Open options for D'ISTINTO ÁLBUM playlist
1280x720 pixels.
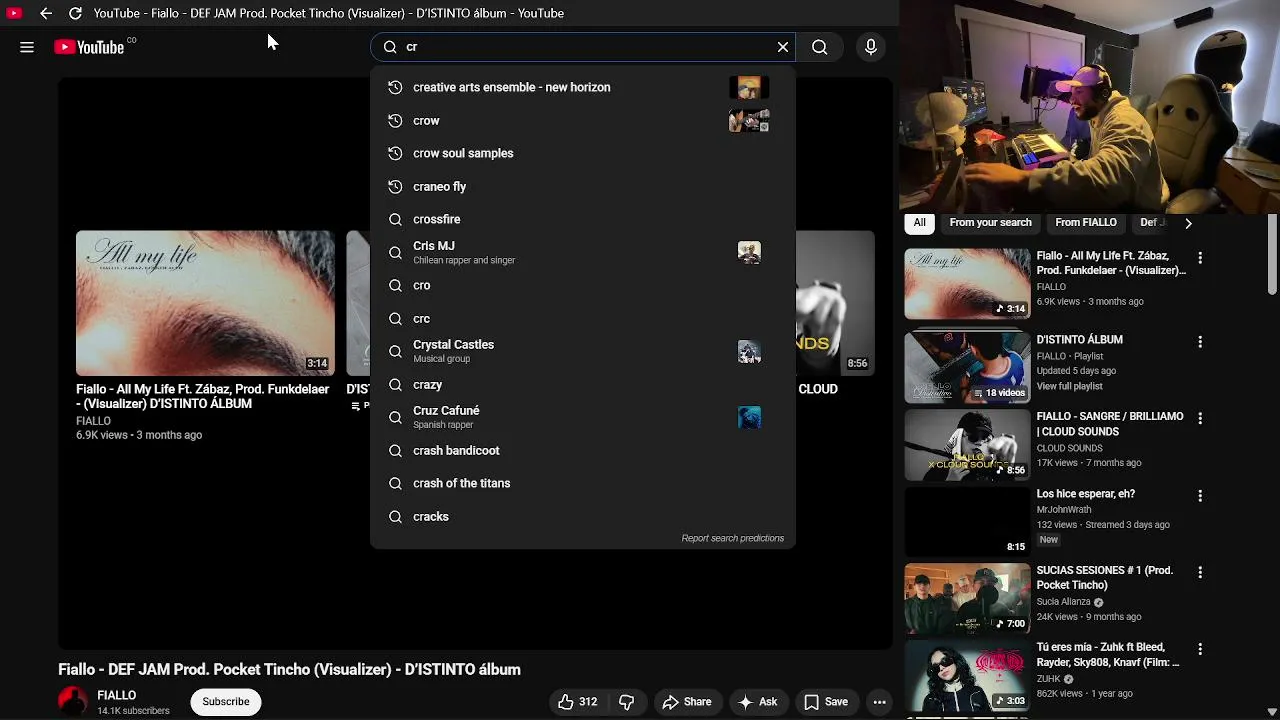1200,342
